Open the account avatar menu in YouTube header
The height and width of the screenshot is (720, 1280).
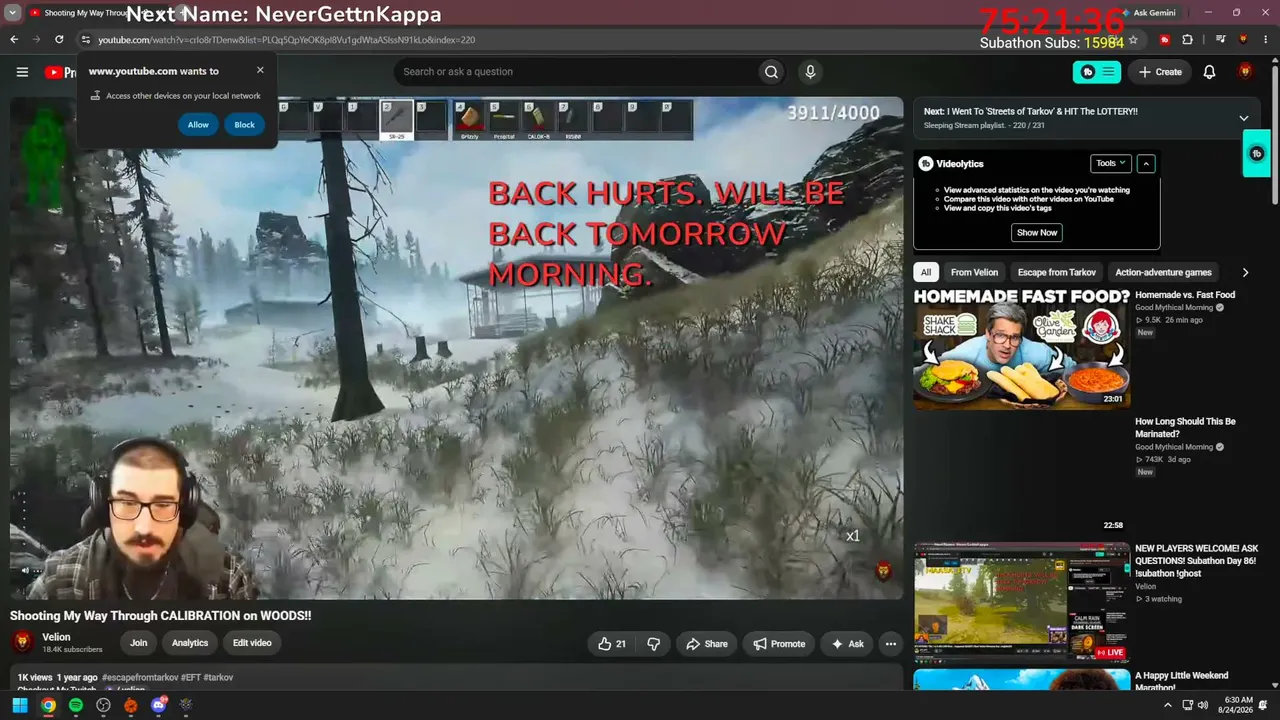point(1245,72)
